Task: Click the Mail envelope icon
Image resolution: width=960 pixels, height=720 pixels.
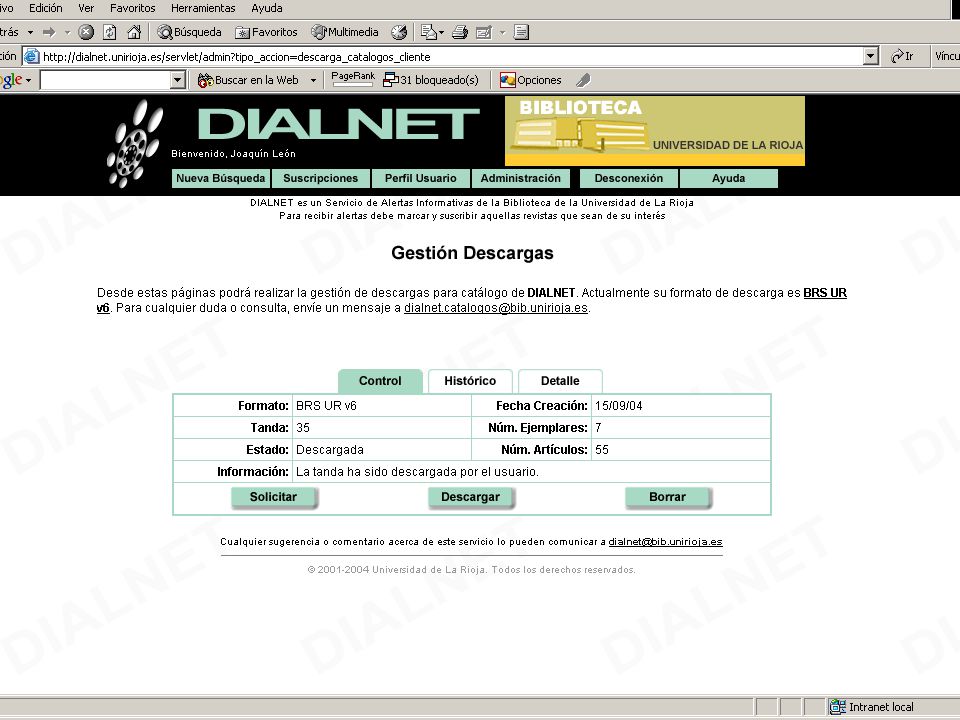Action: tap(429, 32)
